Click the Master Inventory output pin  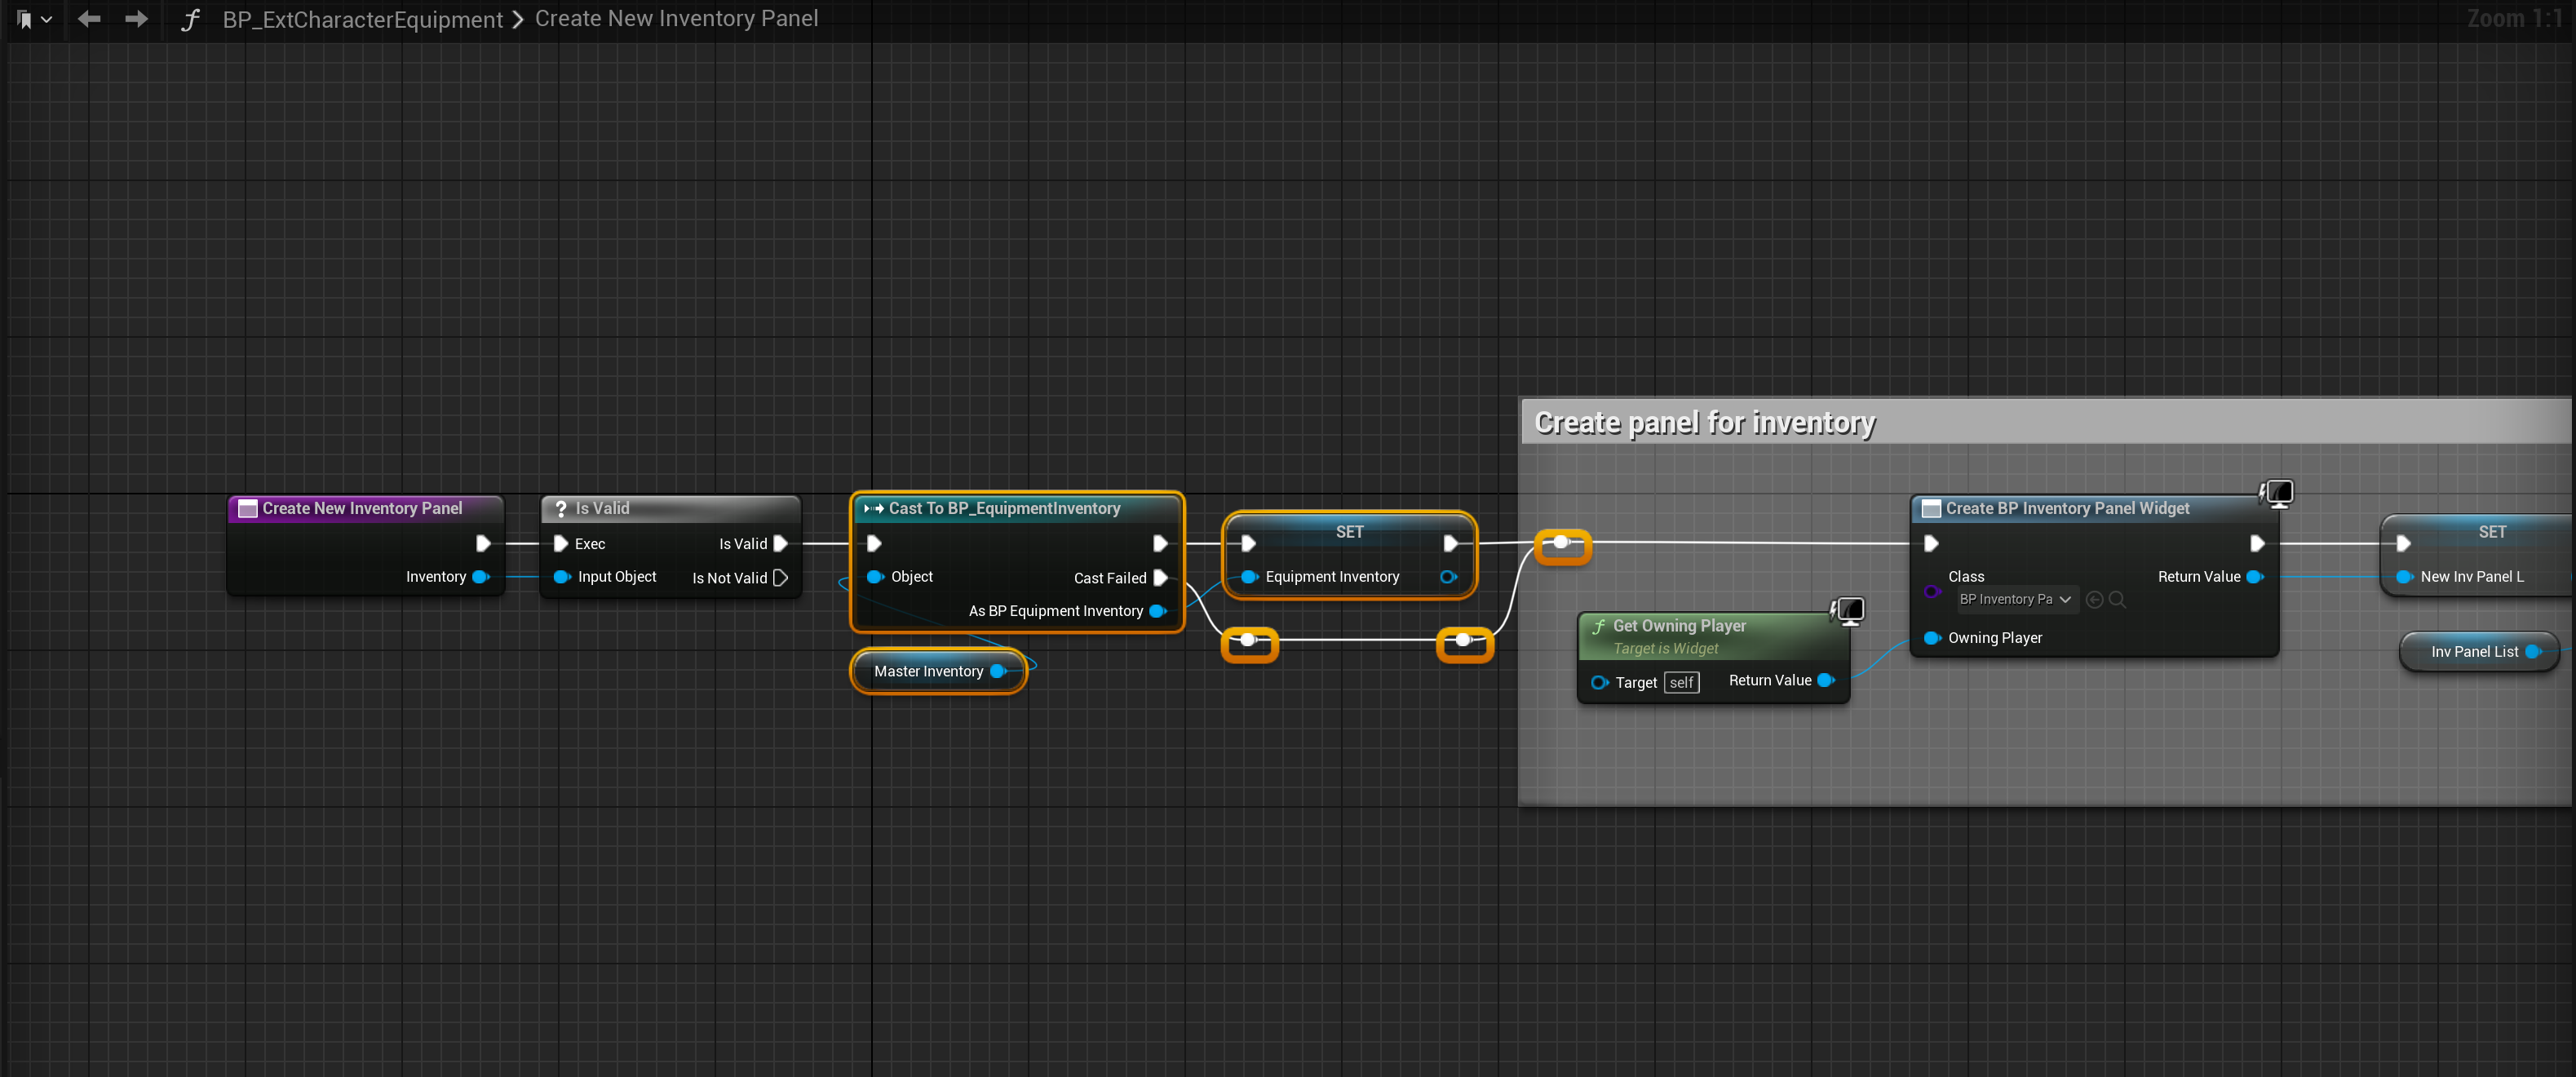(x=997, y=671)
